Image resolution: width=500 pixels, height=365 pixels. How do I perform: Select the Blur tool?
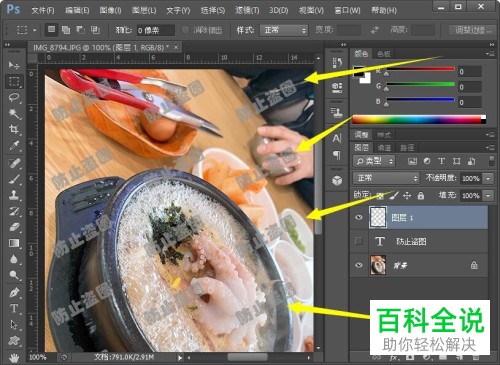click(x=14, y=259)
